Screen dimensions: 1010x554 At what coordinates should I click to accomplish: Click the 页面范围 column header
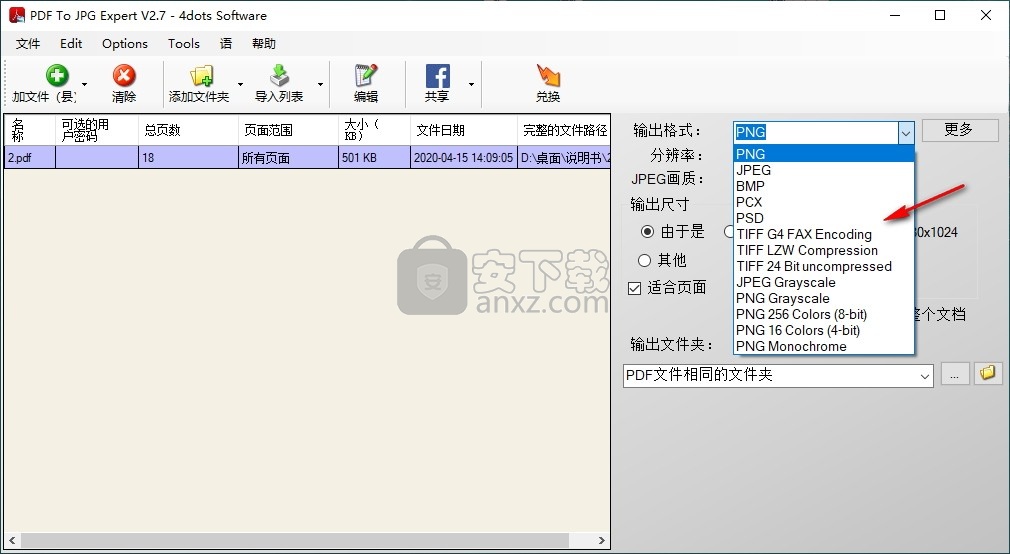(288, 130)
